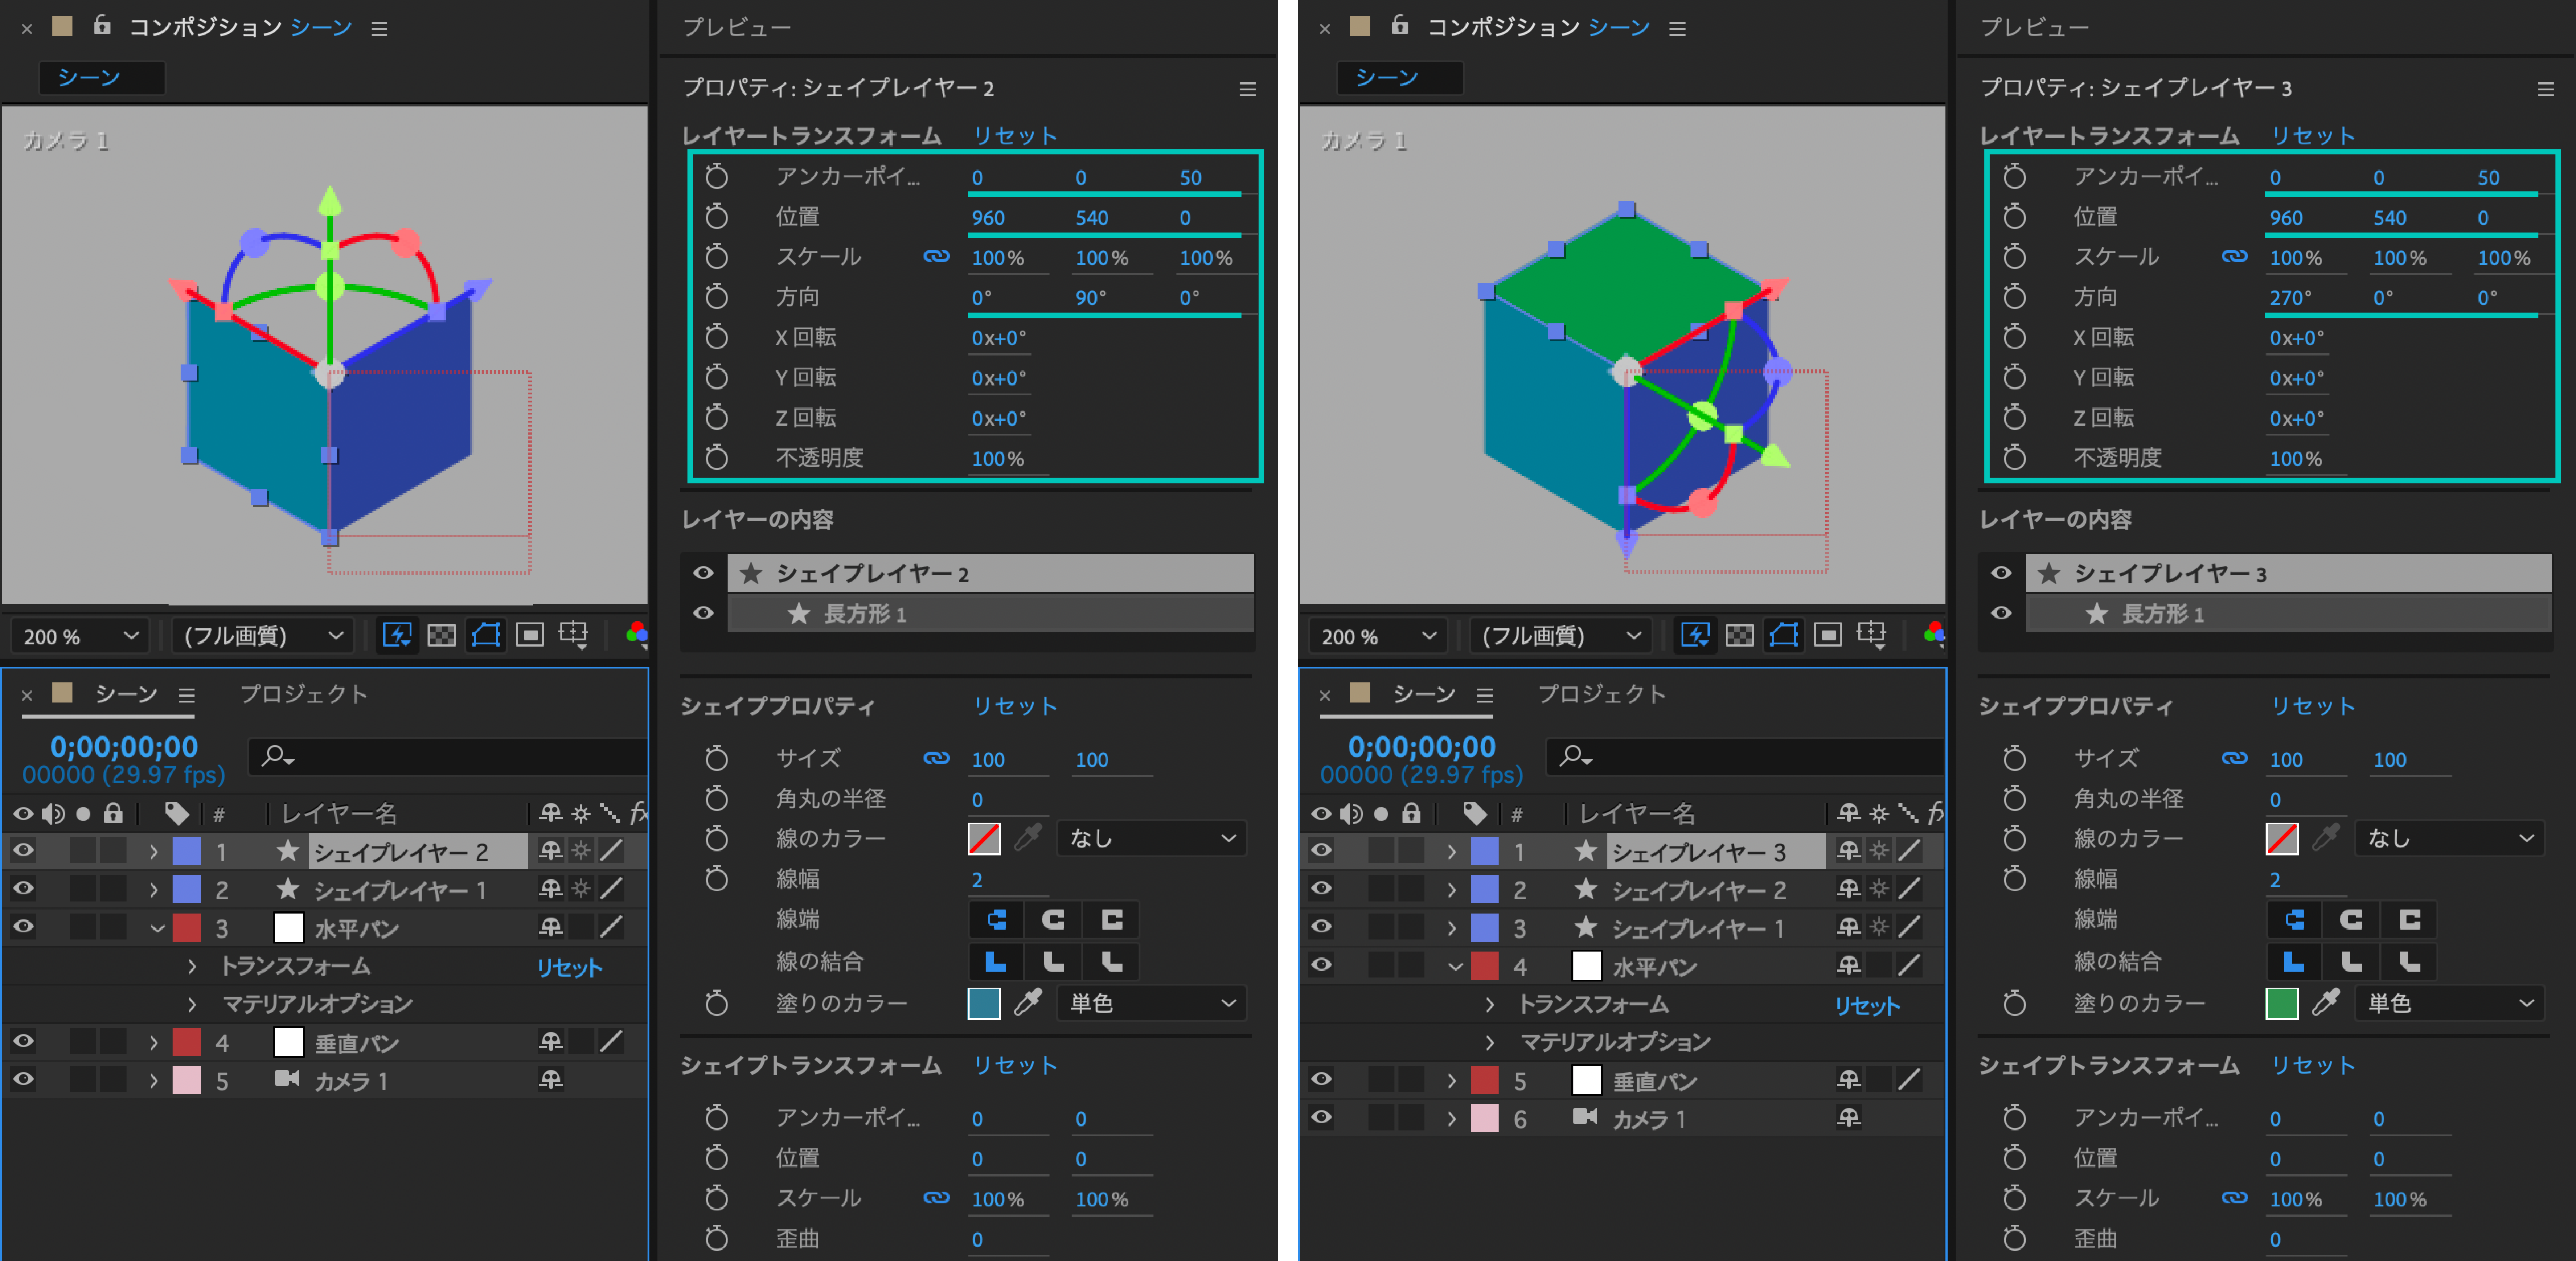Image resolution: width=2576 pixels, height=1261 pixels.
Task: Toggle position stopwatch in left properties panel
Action: (716, 217)
